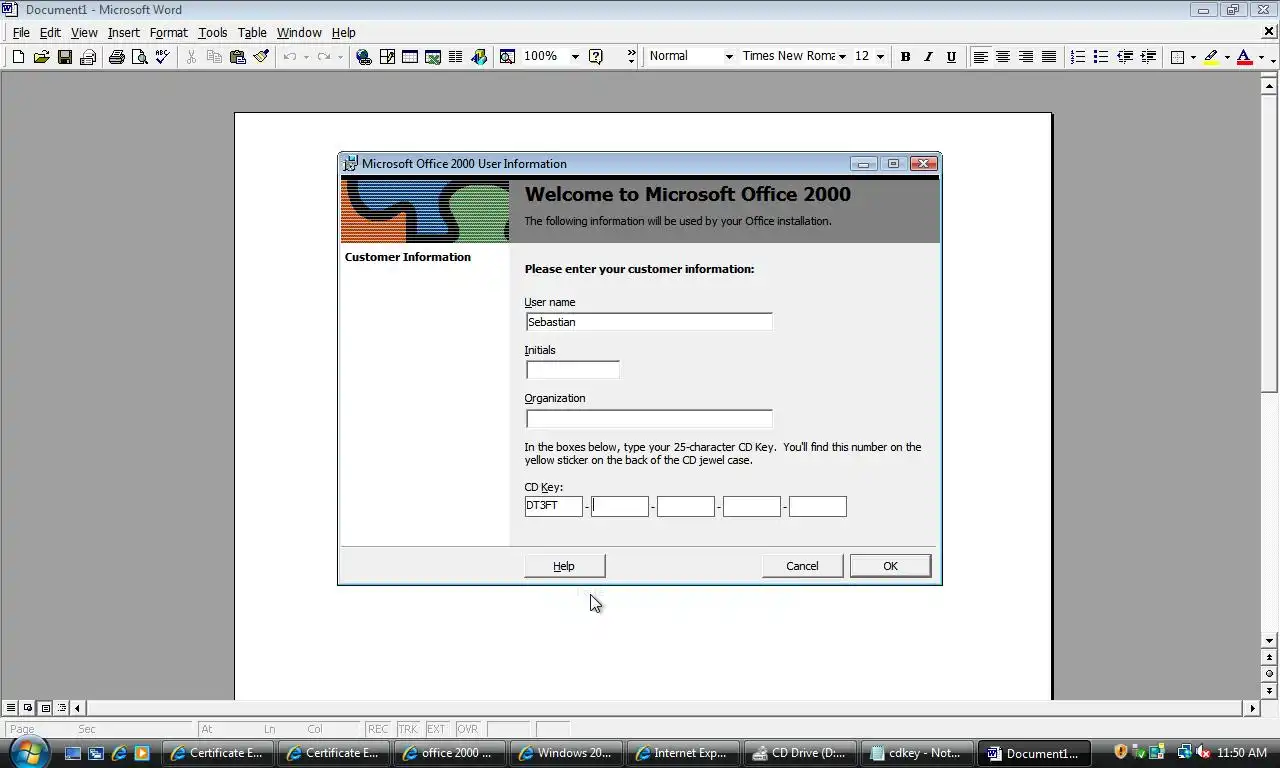Open Columns layout icon
The image size is (1280, 768).
pyautogui.click(x=455, y=57)
